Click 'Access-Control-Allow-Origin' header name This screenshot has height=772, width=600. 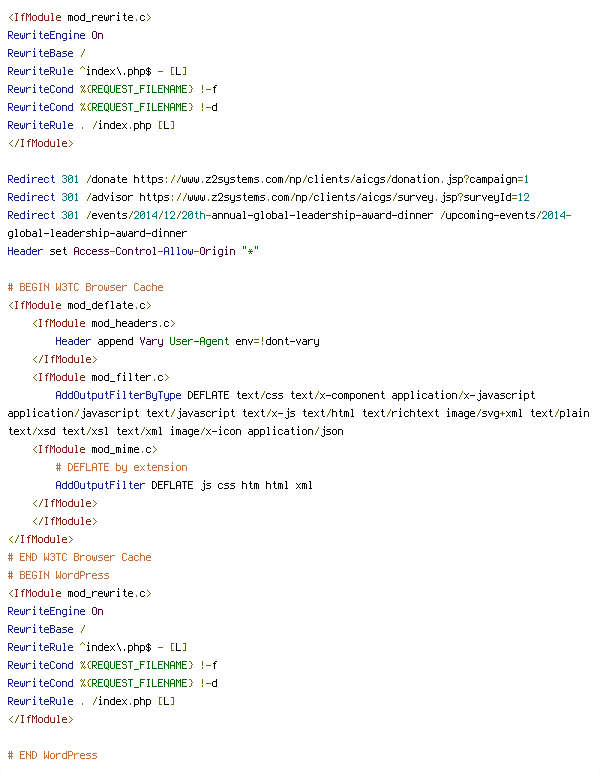click(x=155, y=251)
